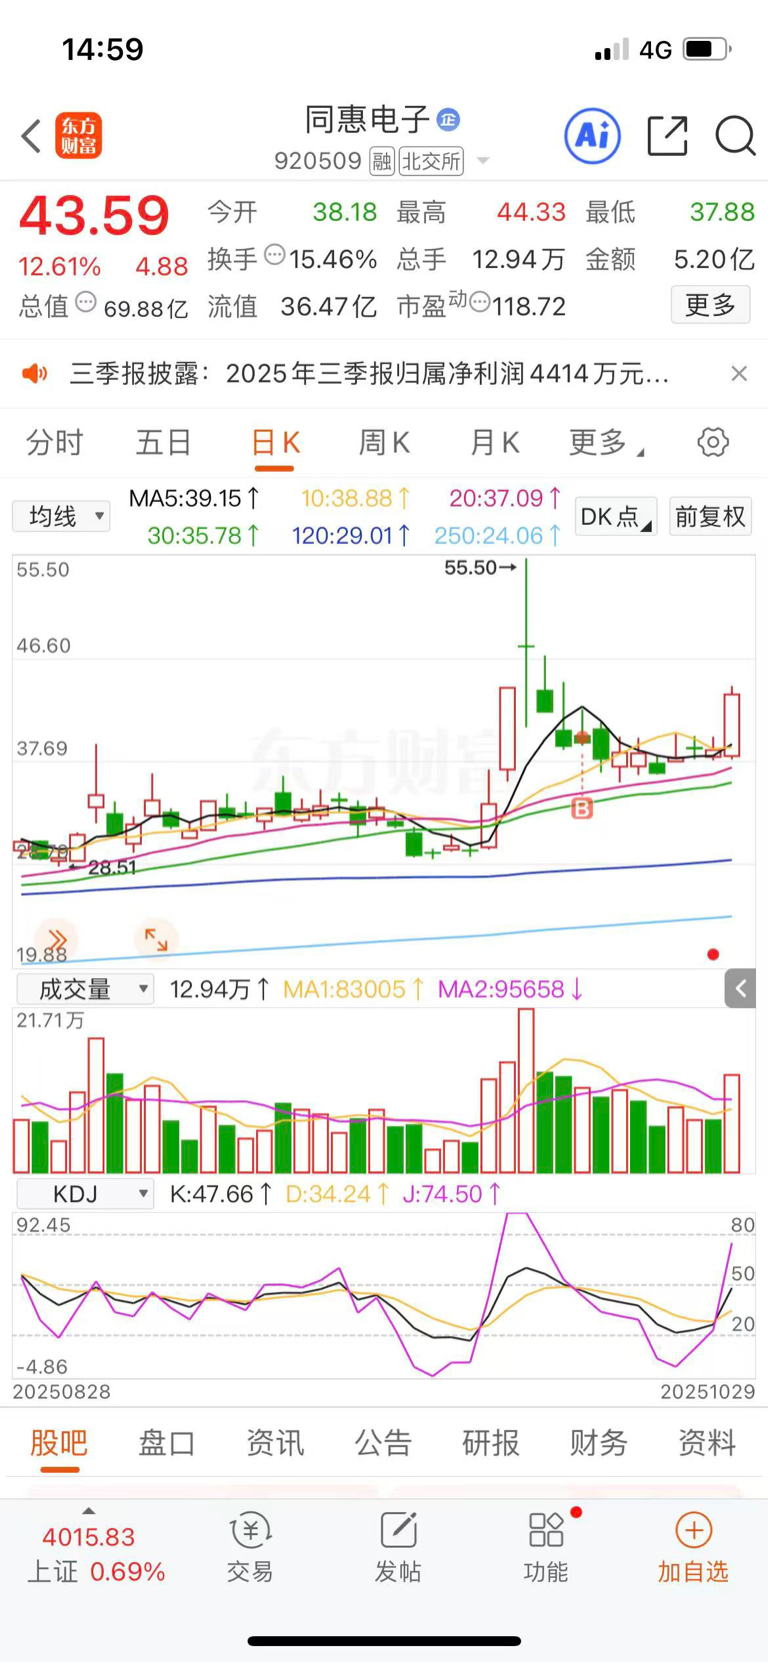Open the 资讯 tab
Viewport: 768px width, 1663px height.
point(275,1442)
